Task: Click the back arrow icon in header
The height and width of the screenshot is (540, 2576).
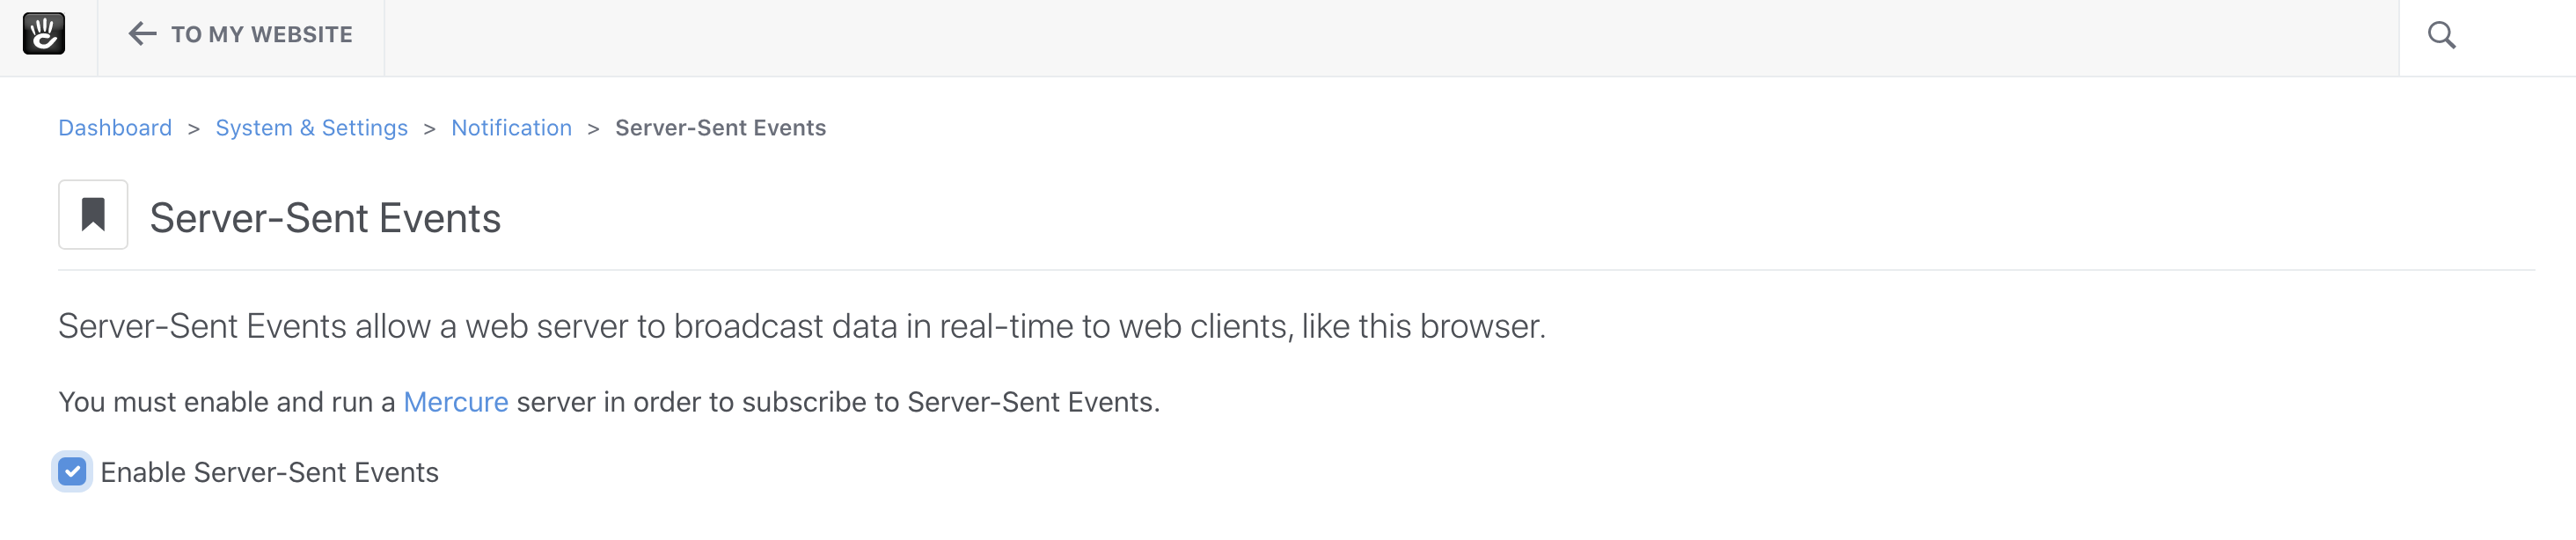Action: point(142,34)
